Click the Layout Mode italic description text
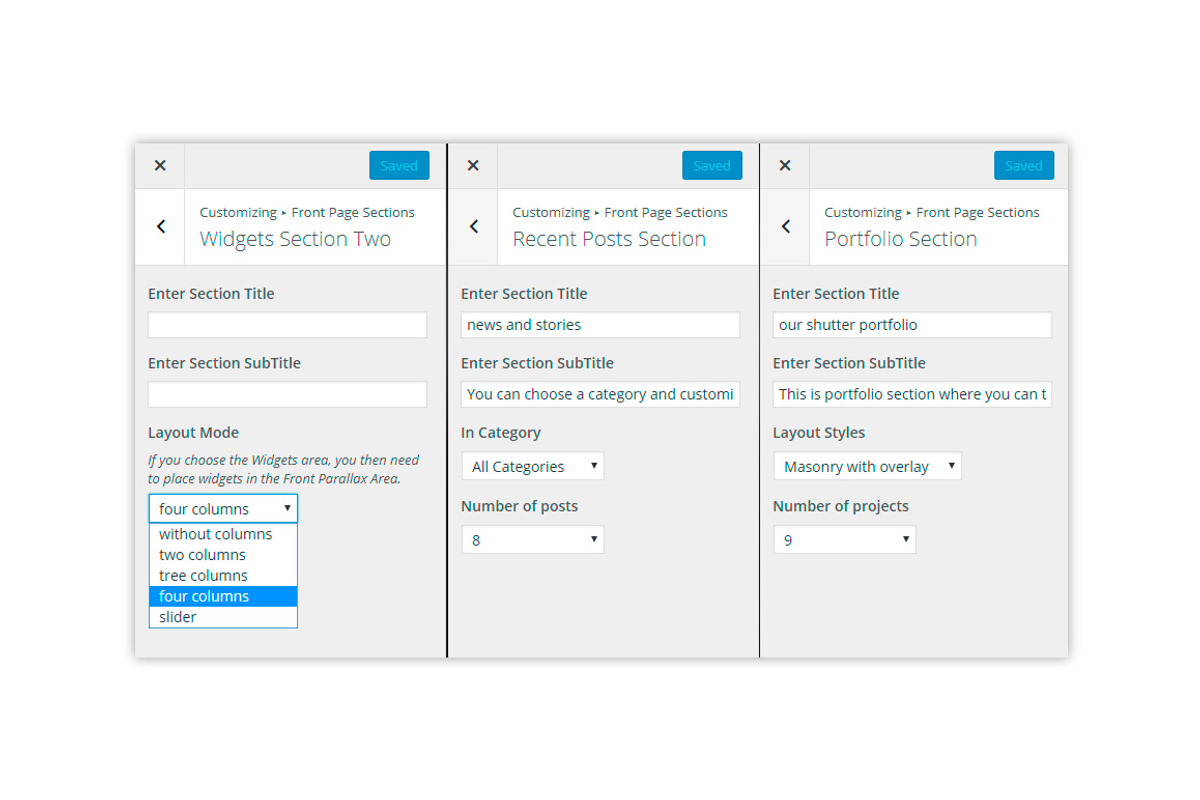The height and width of the screenshot is (800, 1200). [284, 469]
